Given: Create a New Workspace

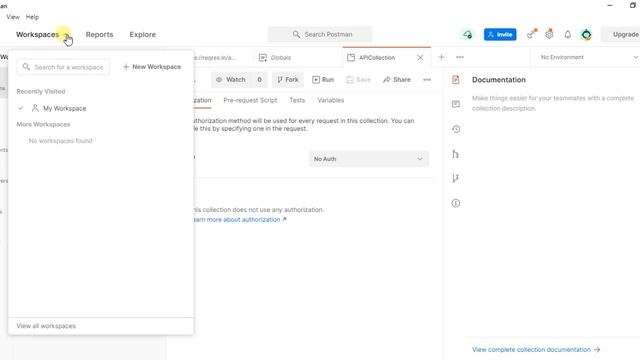Looking at the screenshot, I should point(152,67).
